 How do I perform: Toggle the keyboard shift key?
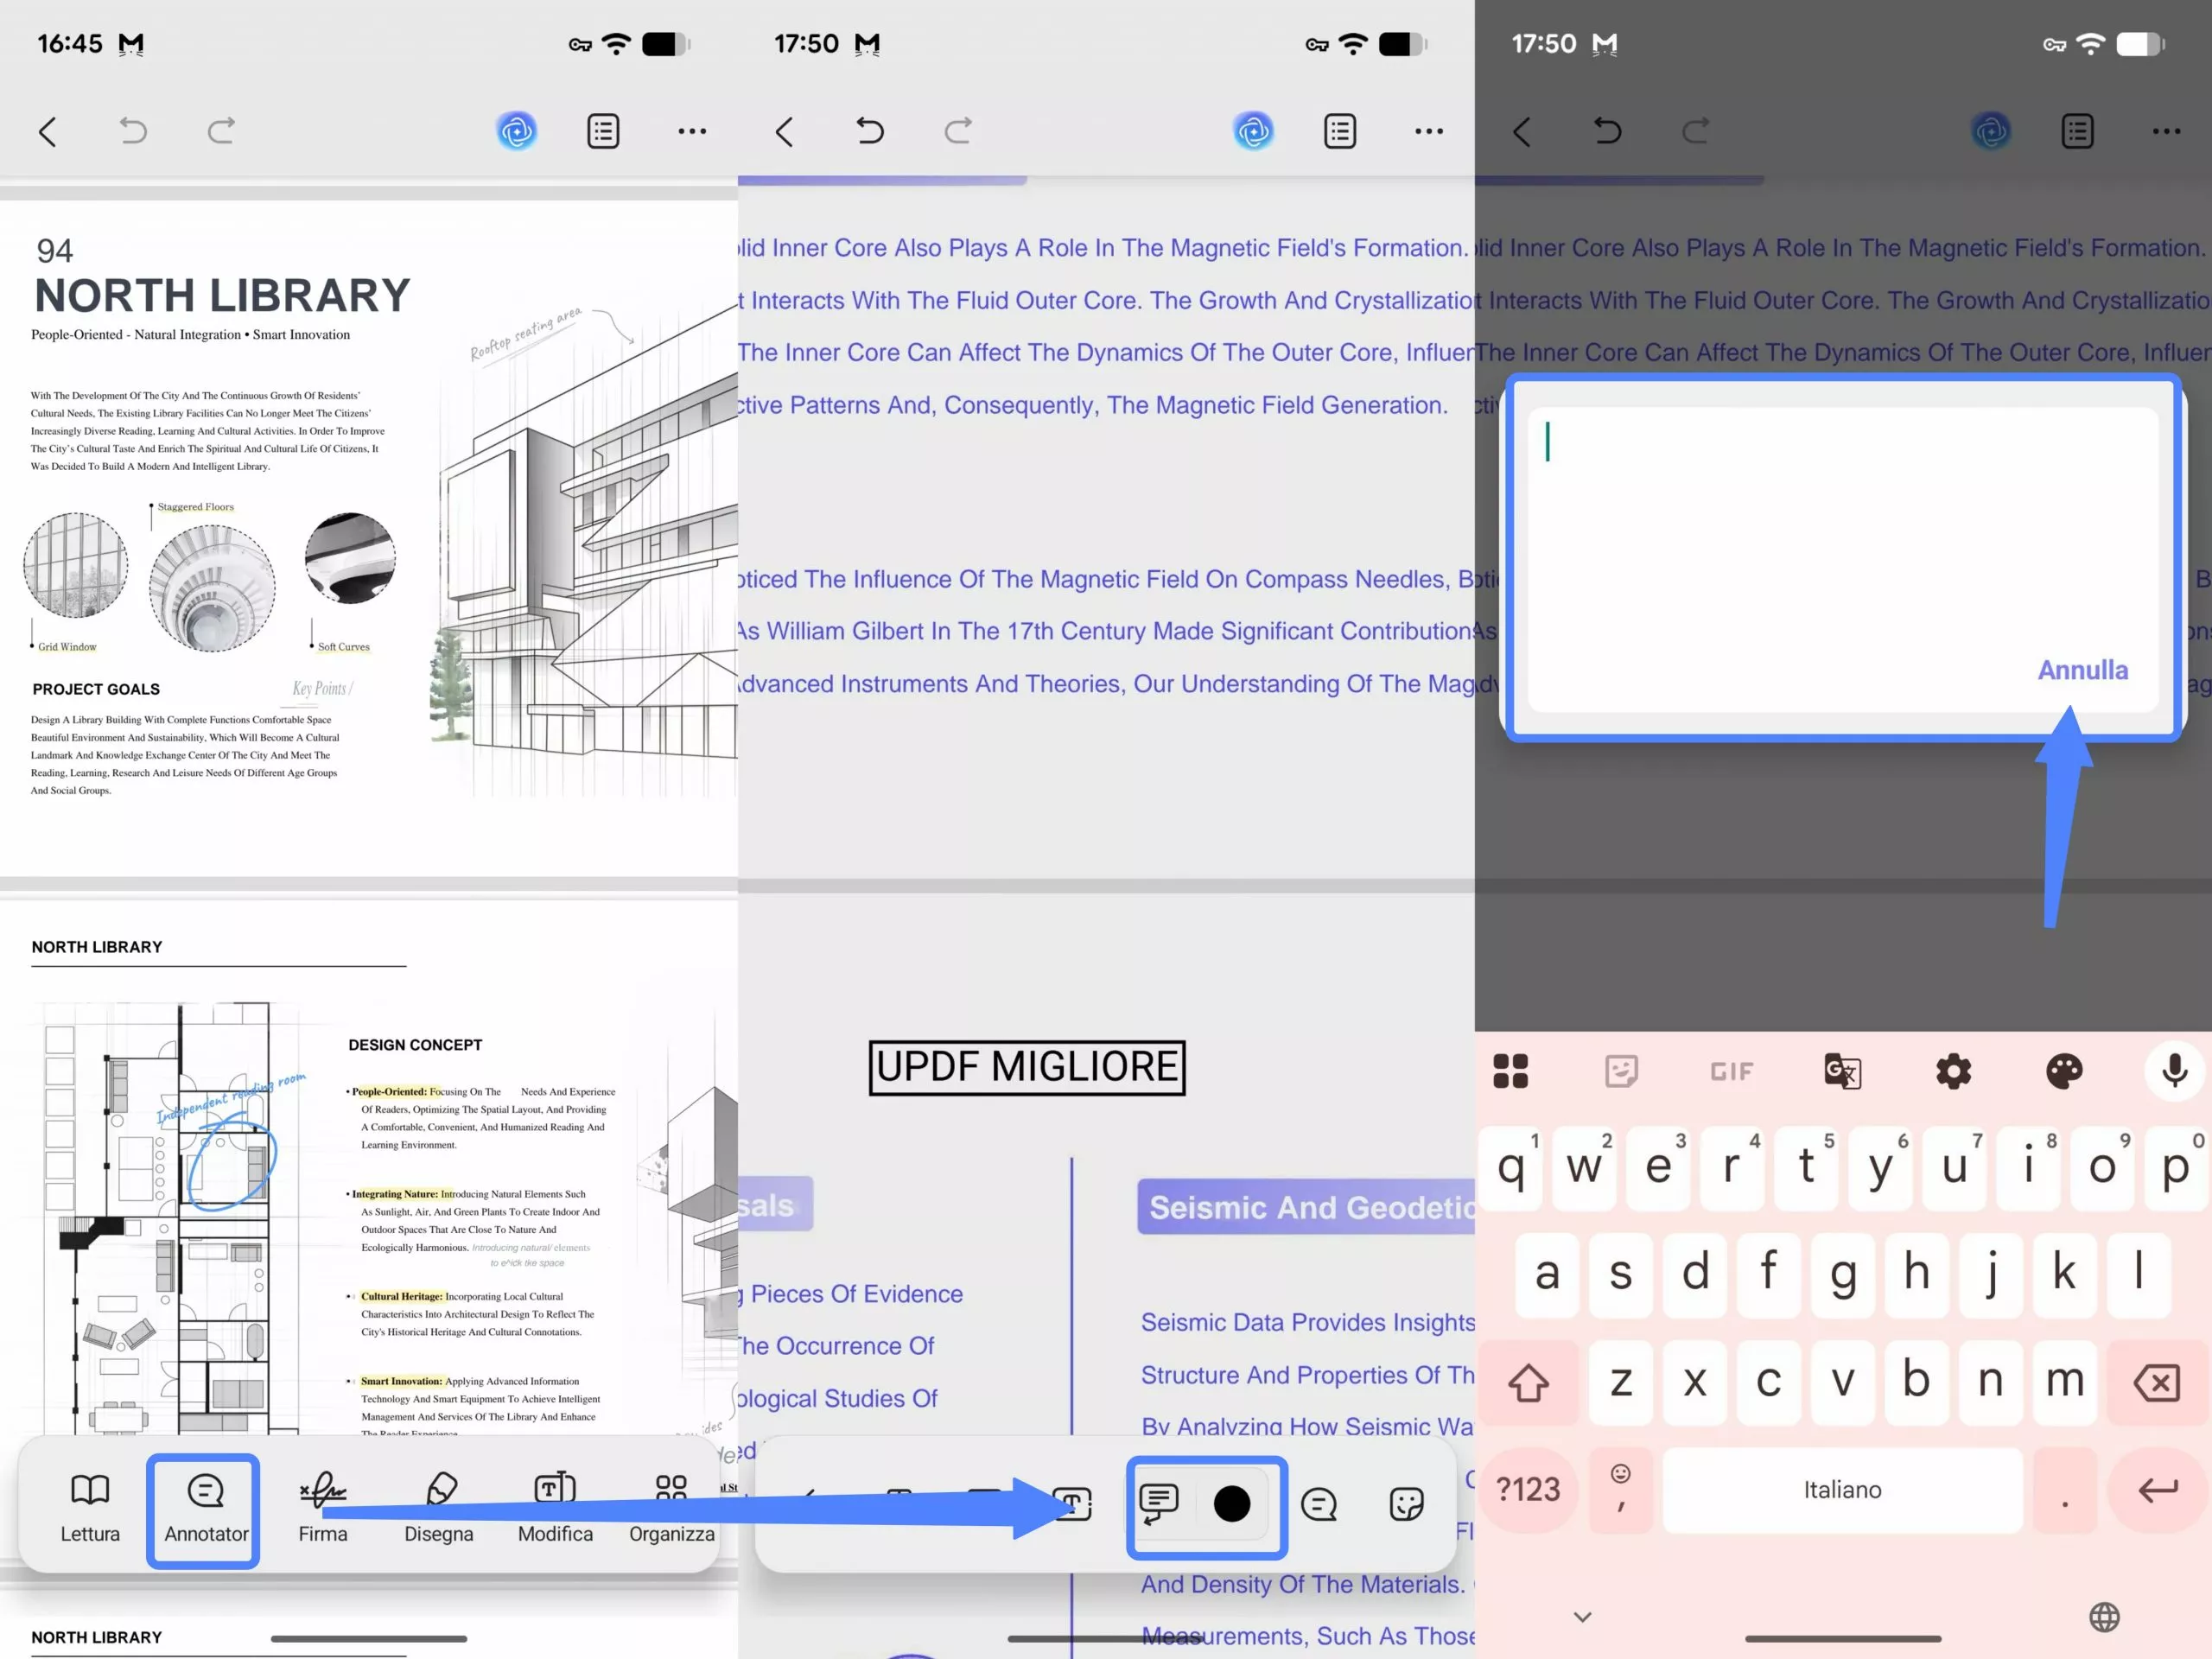pos(1528,1382)
